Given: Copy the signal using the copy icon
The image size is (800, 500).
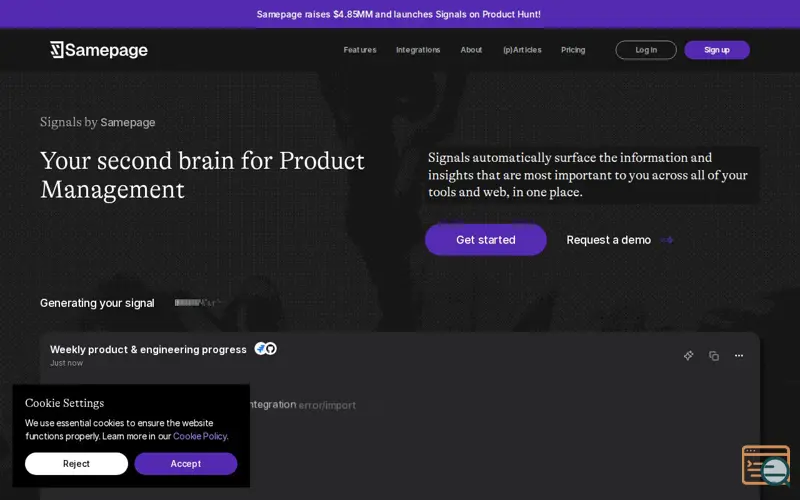Looking at the screenshot, I should click(714, 356).
